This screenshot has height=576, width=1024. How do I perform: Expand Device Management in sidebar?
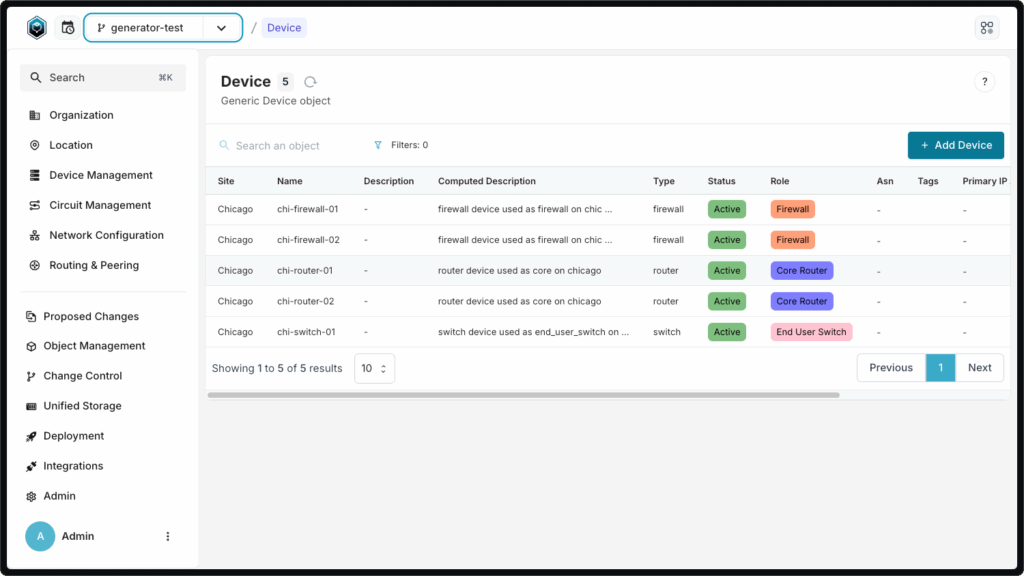[x=101, y=175]
